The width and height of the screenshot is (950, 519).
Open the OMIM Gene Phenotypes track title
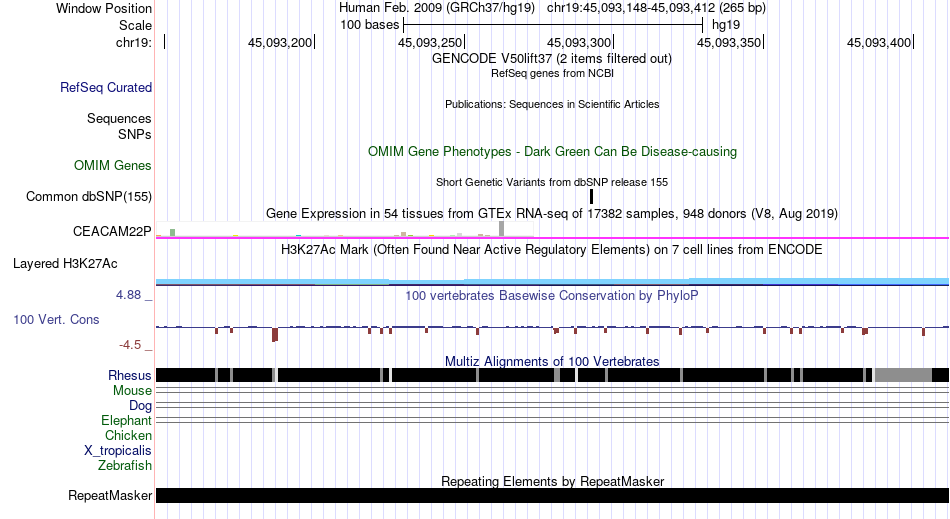552,151
